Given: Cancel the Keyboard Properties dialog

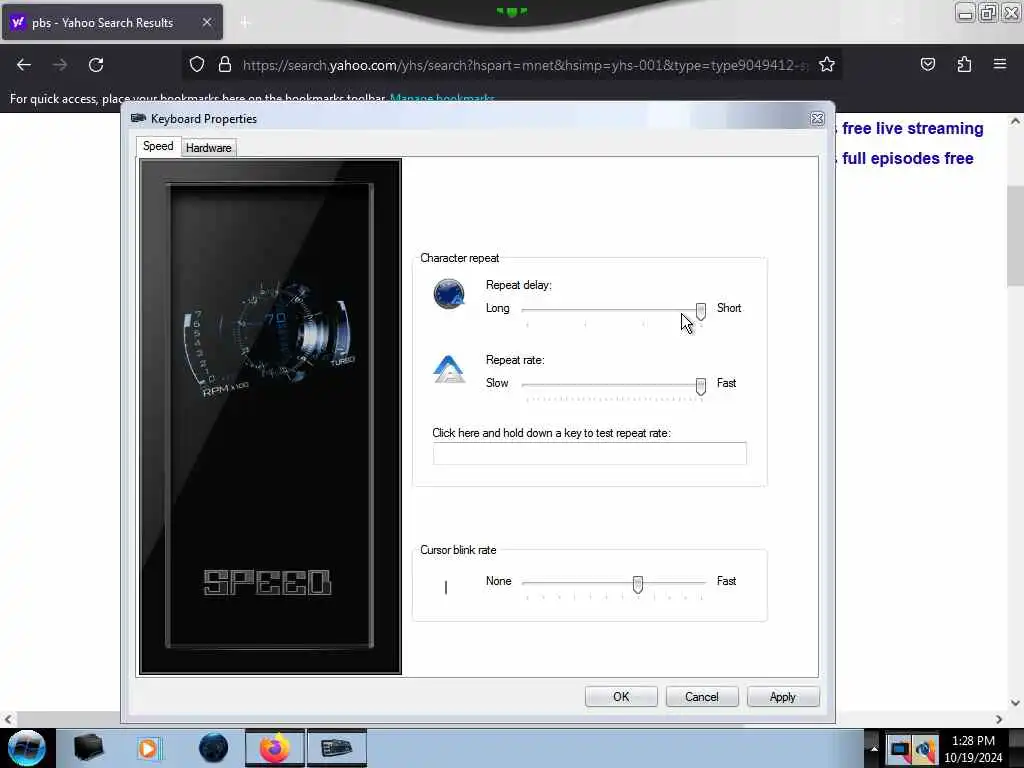Looking at the screenshot, I should (x=701, y=697).
